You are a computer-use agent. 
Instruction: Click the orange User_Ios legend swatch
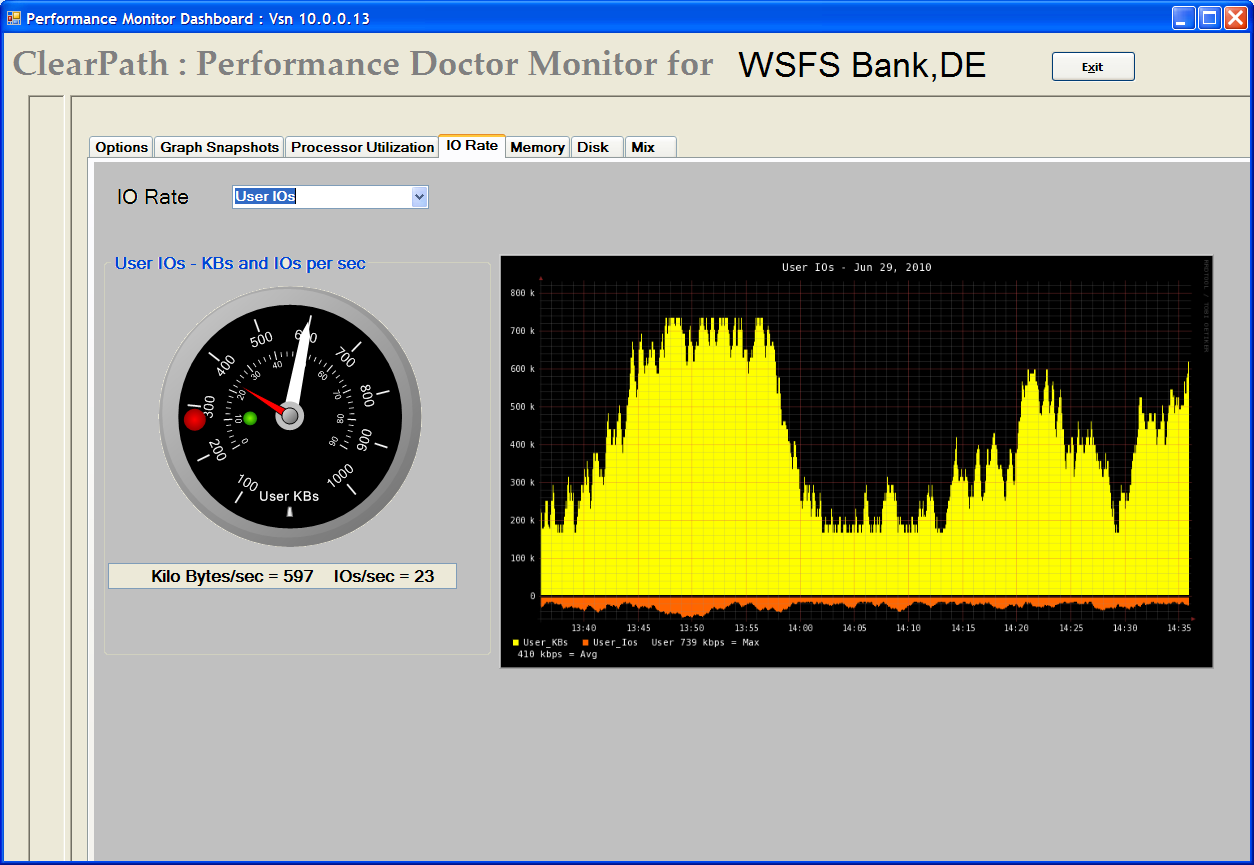[586, 643]
